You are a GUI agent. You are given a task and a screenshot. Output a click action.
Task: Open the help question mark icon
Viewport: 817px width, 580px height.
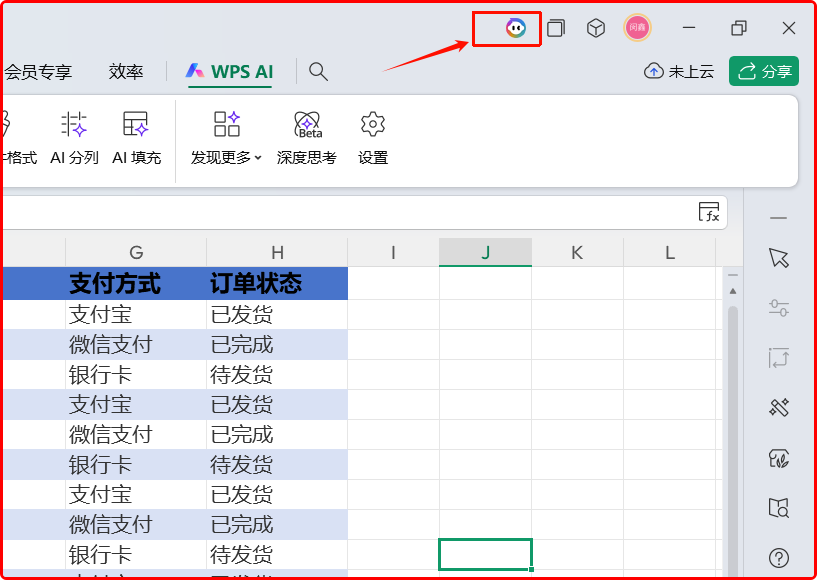(x=779, y=557)
